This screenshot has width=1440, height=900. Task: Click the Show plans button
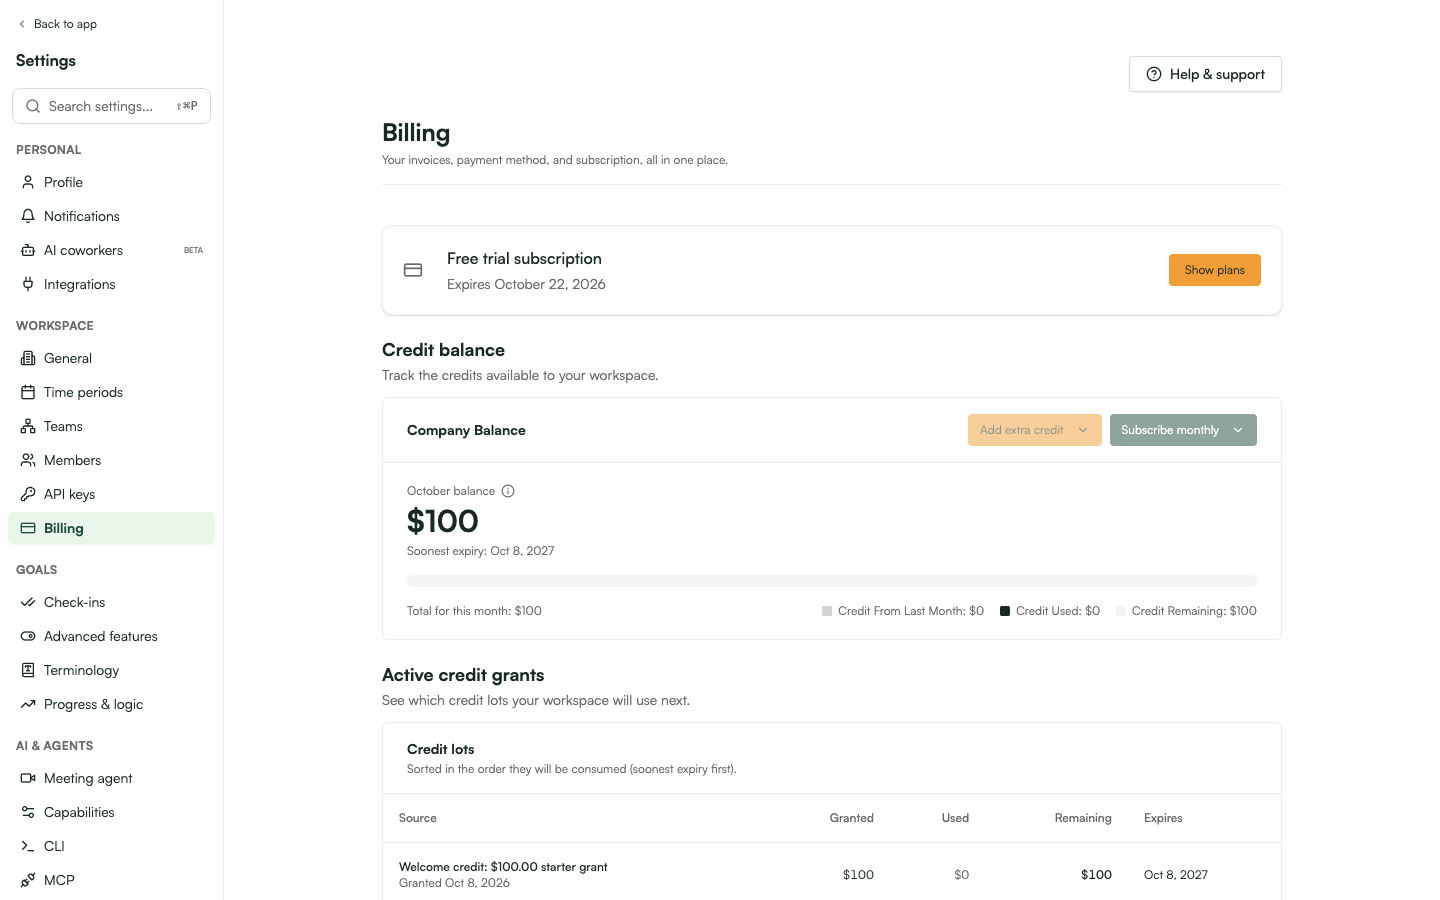pos(1214,270)
